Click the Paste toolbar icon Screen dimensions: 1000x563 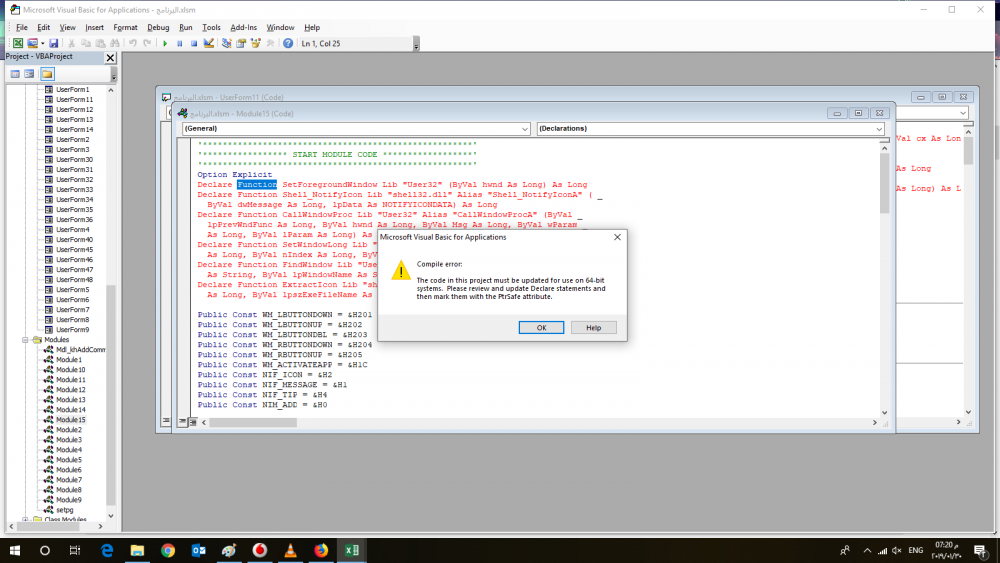pos(100,43)
